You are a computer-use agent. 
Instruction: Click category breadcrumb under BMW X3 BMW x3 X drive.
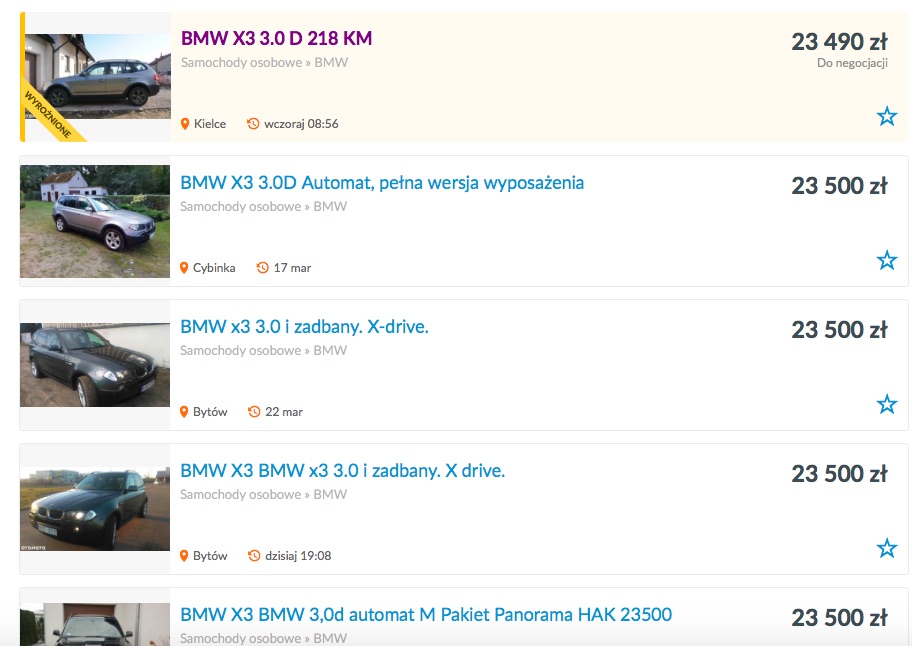pos(263,494)
